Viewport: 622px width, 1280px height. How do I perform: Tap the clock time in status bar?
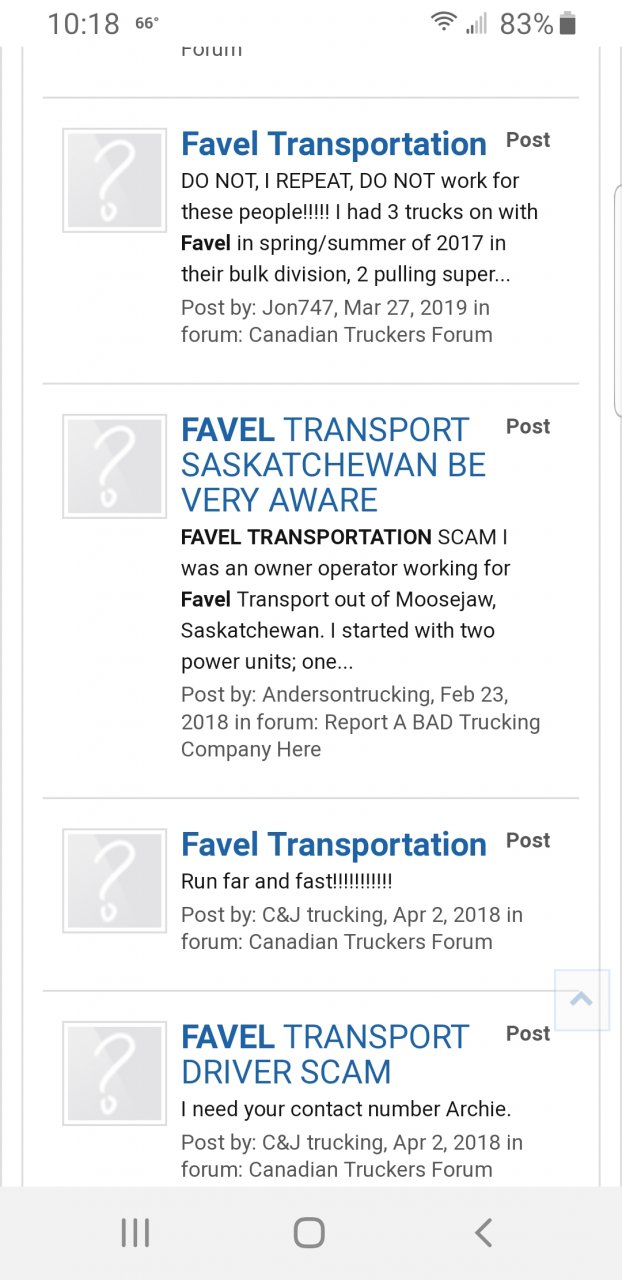[x=84, y=24]
